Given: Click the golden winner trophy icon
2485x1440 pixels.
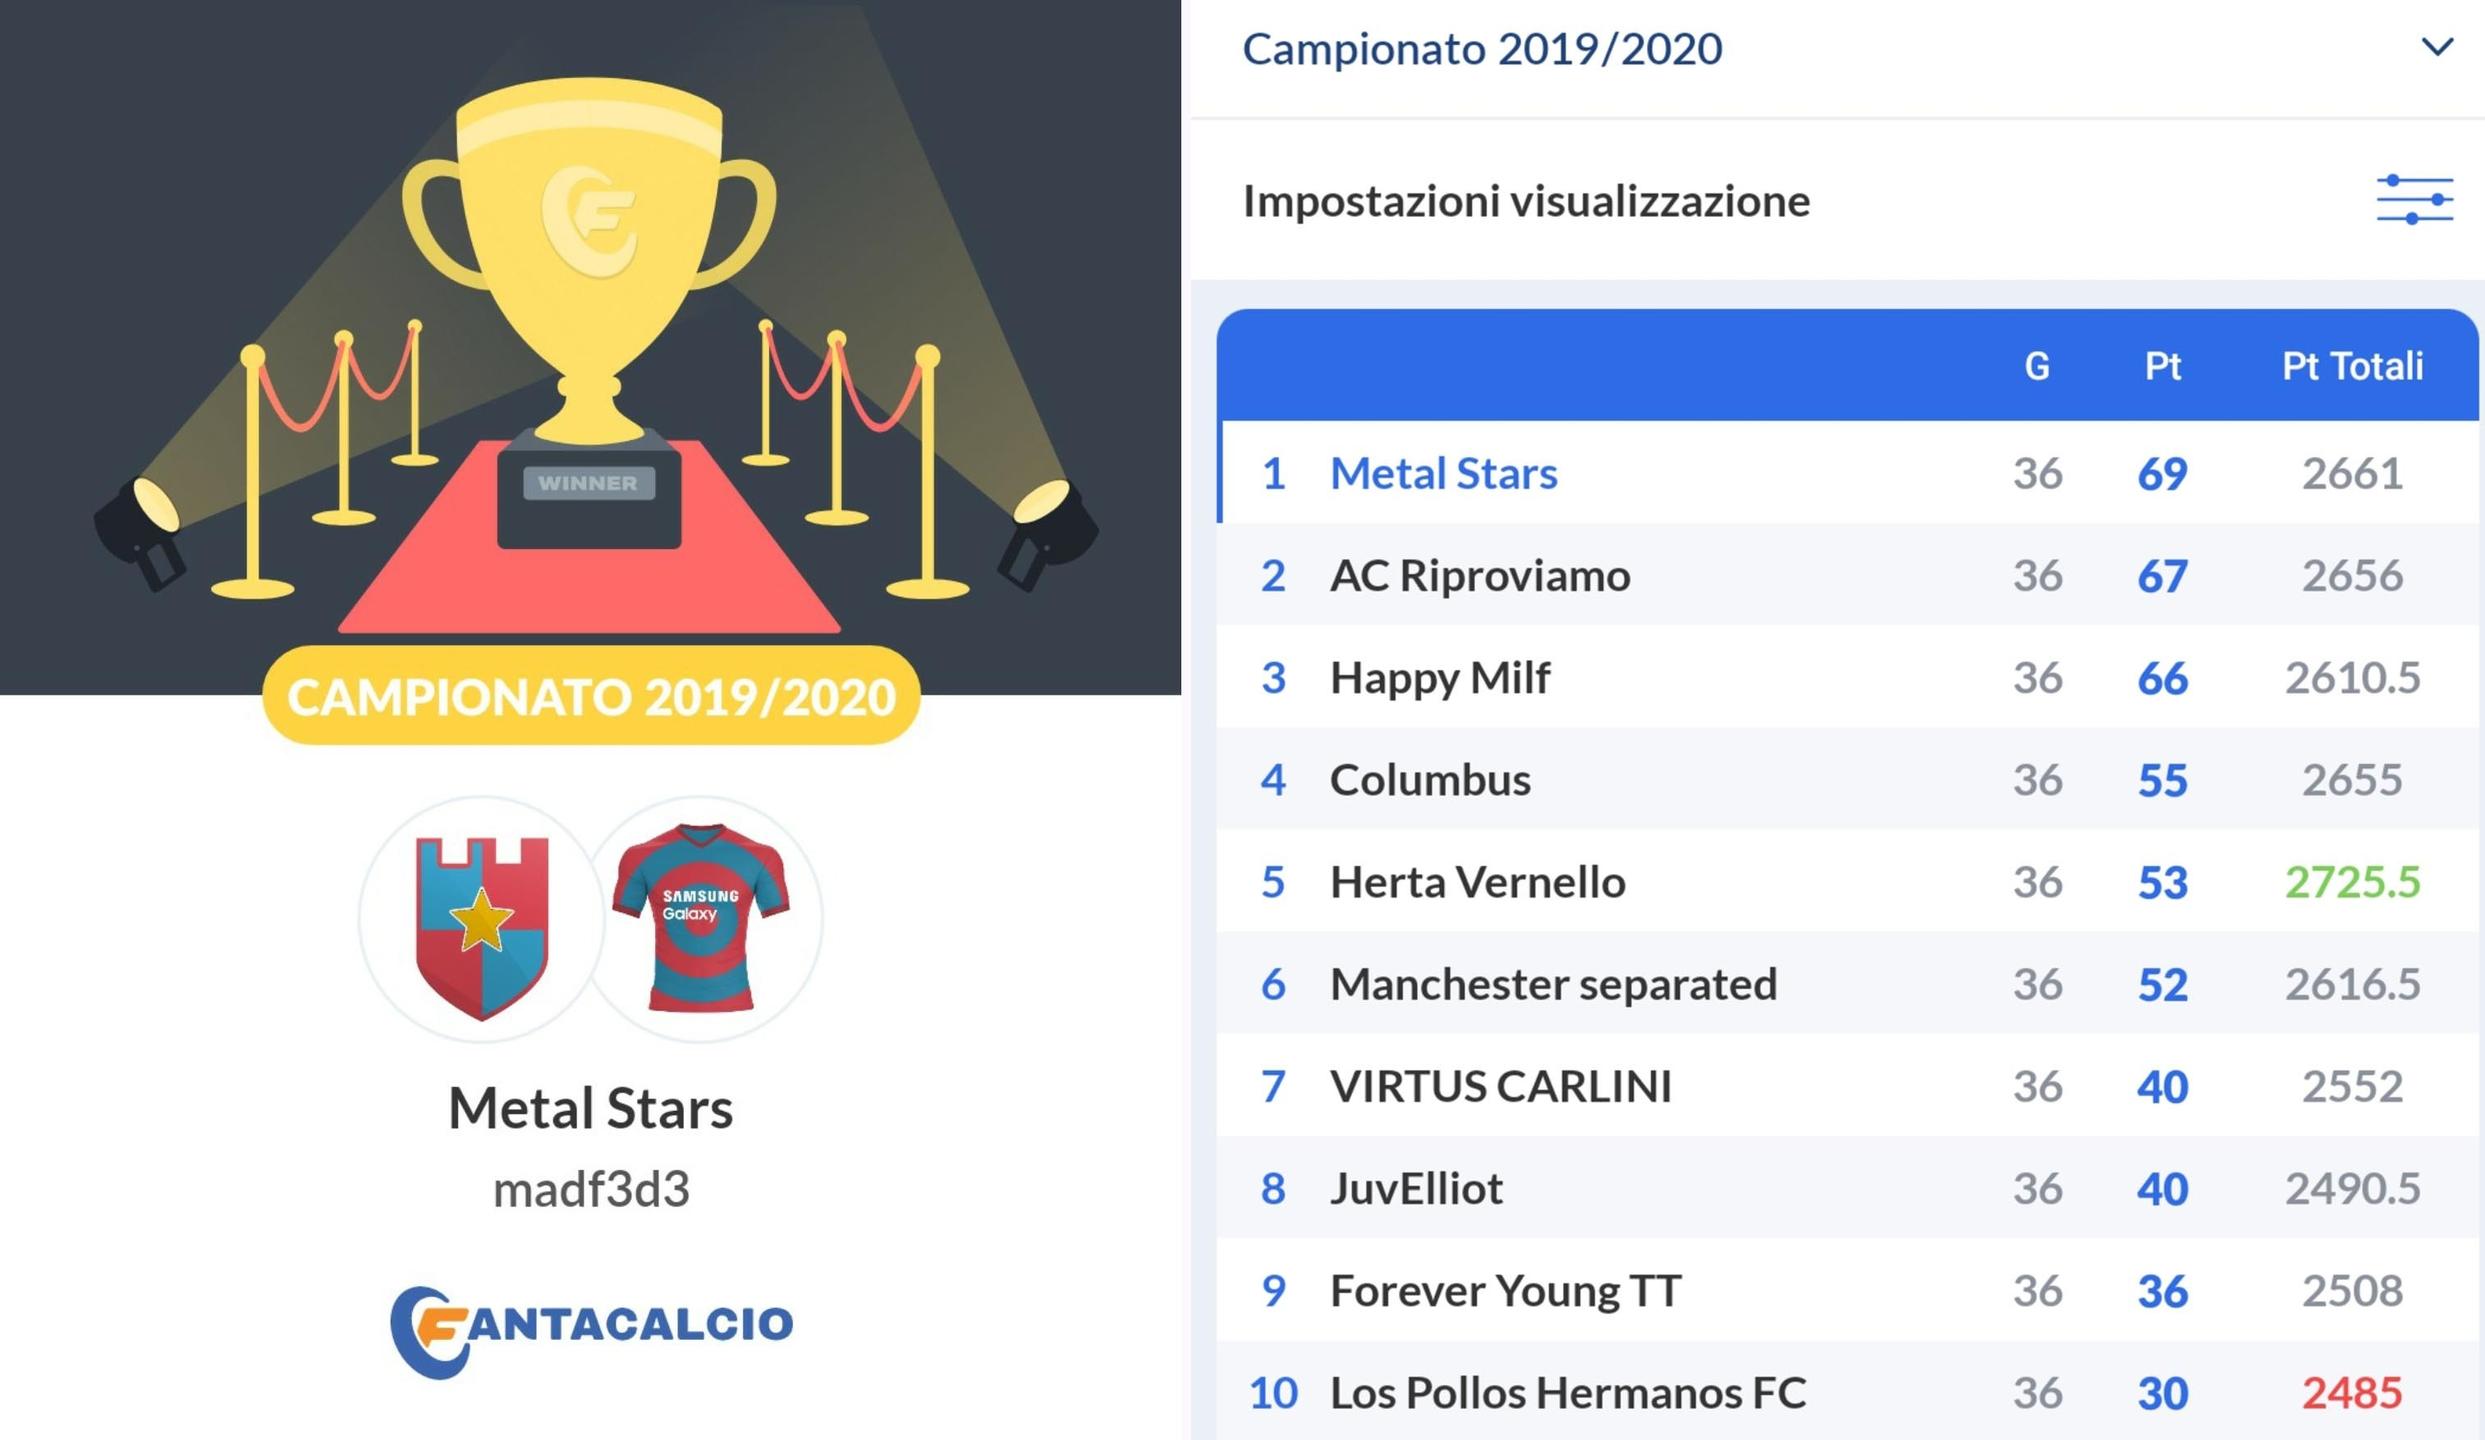Looking at the screenshot, I should coord(589,250).
